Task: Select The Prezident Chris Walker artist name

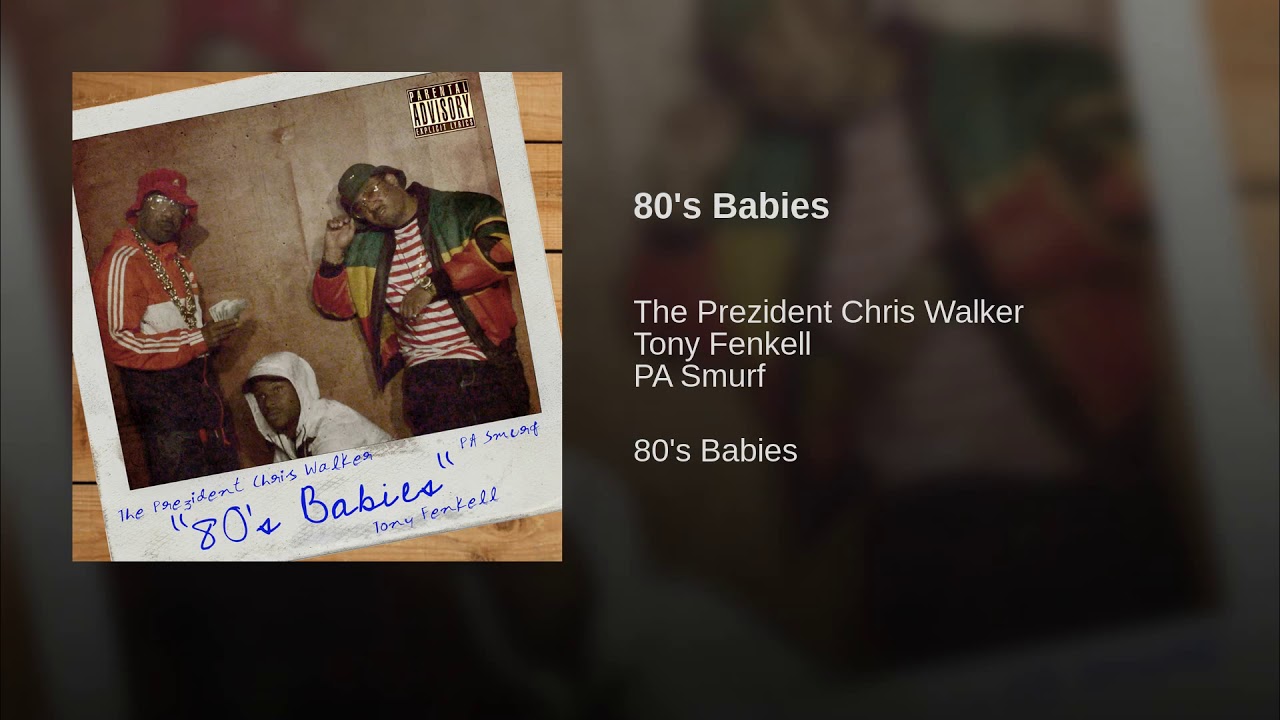Action: click(x=828, y=312)
